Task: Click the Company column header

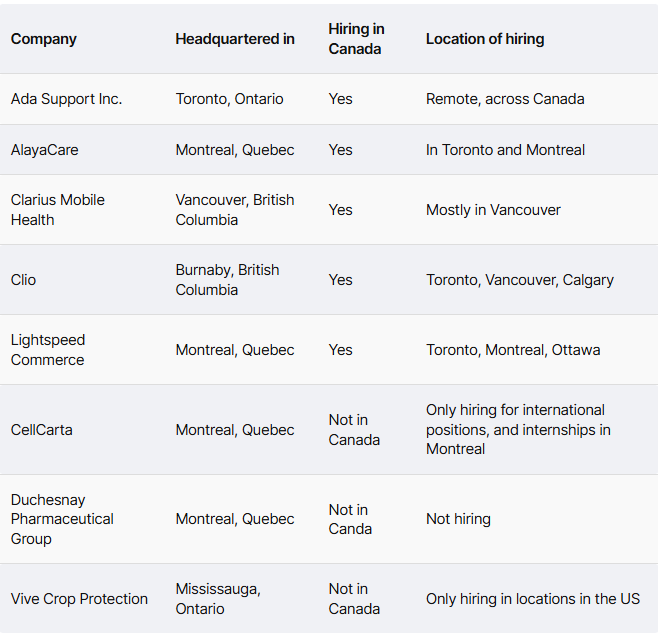Action: click(44, 39)
